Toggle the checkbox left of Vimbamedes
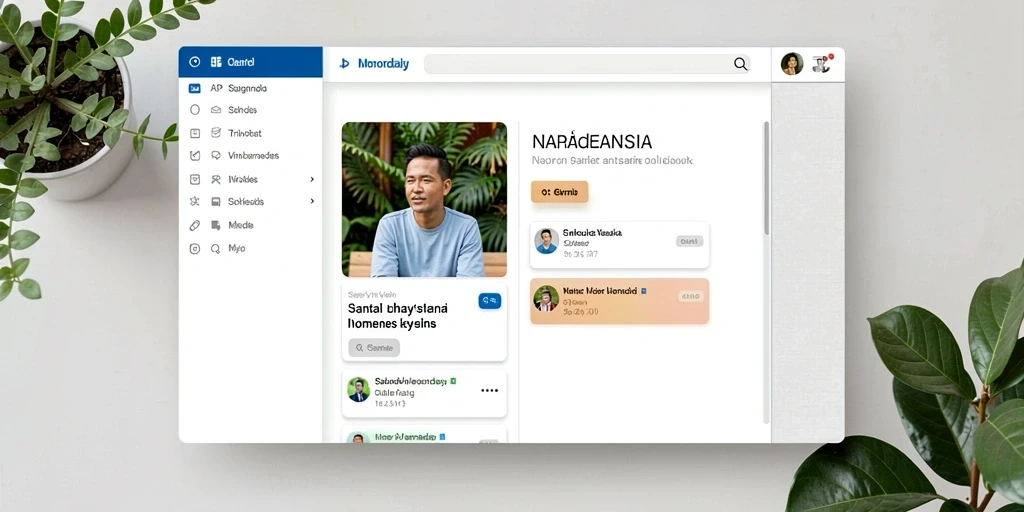The image size is (1024, 512). tap(195, 155)
